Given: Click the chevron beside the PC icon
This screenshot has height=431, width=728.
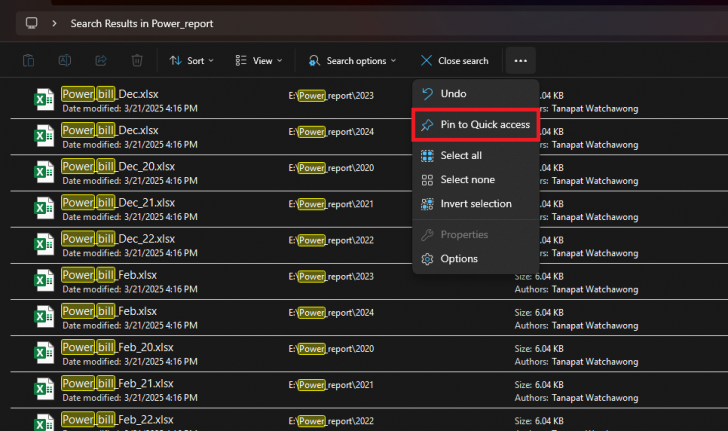Looking at the screenshot, I should coord(54,23).
